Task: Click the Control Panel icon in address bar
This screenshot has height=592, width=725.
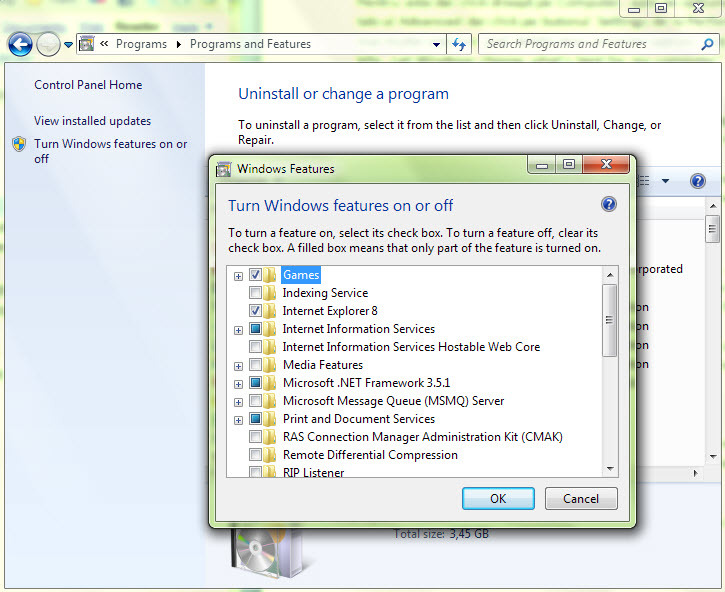Action: click(86, 44)
